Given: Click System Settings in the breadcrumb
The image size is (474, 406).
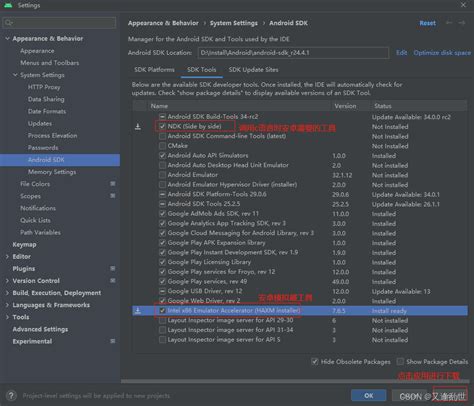Looking at the screenshot, I should pyautogui.click(x=234, y=23).
